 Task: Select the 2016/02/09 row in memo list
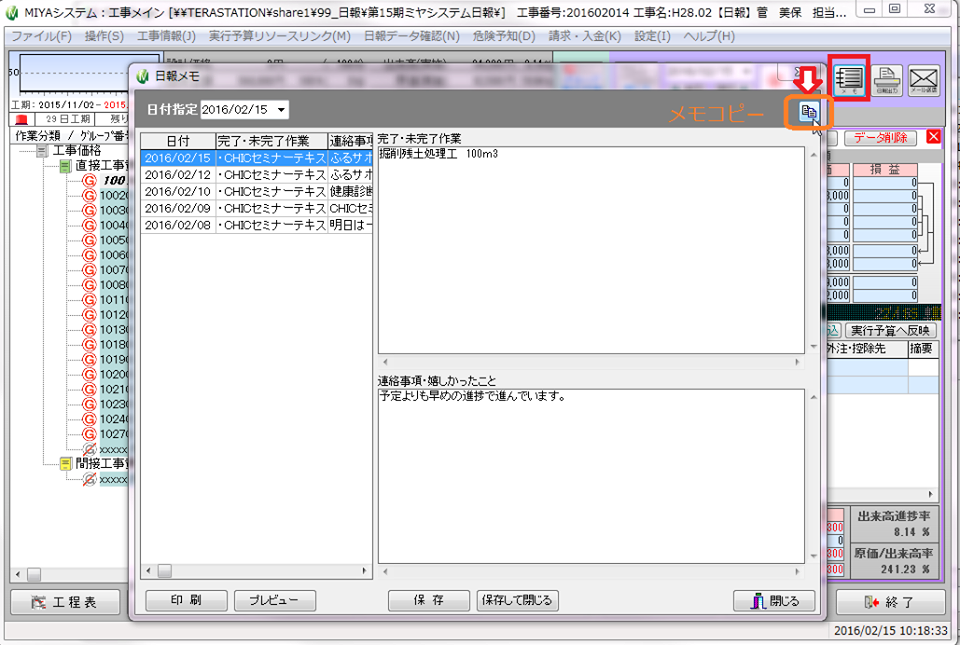point(256,208)
